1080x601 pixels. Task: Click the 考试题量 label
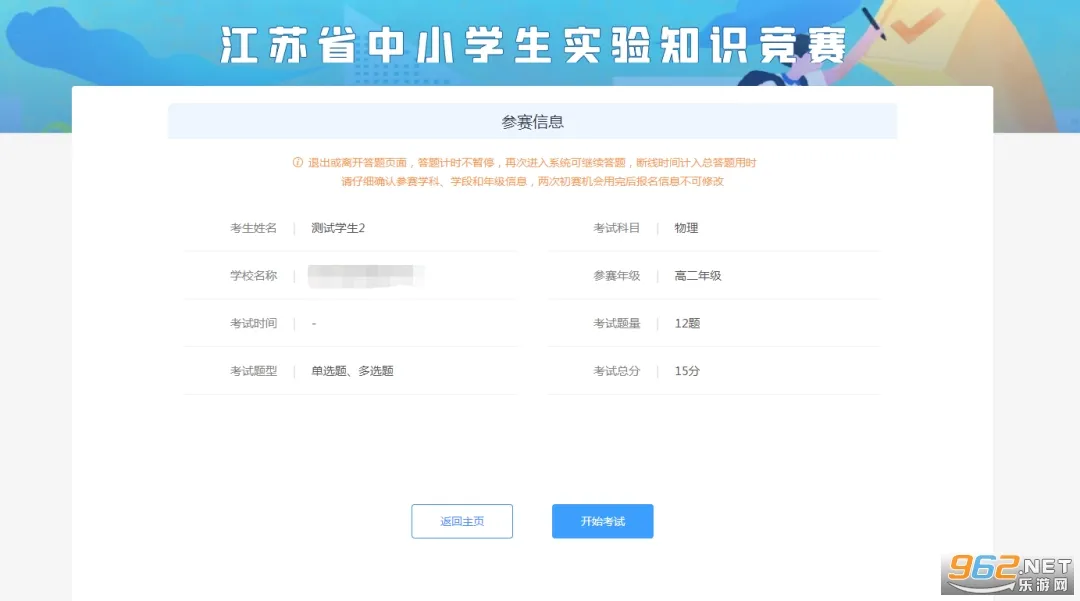coord(616,323)
